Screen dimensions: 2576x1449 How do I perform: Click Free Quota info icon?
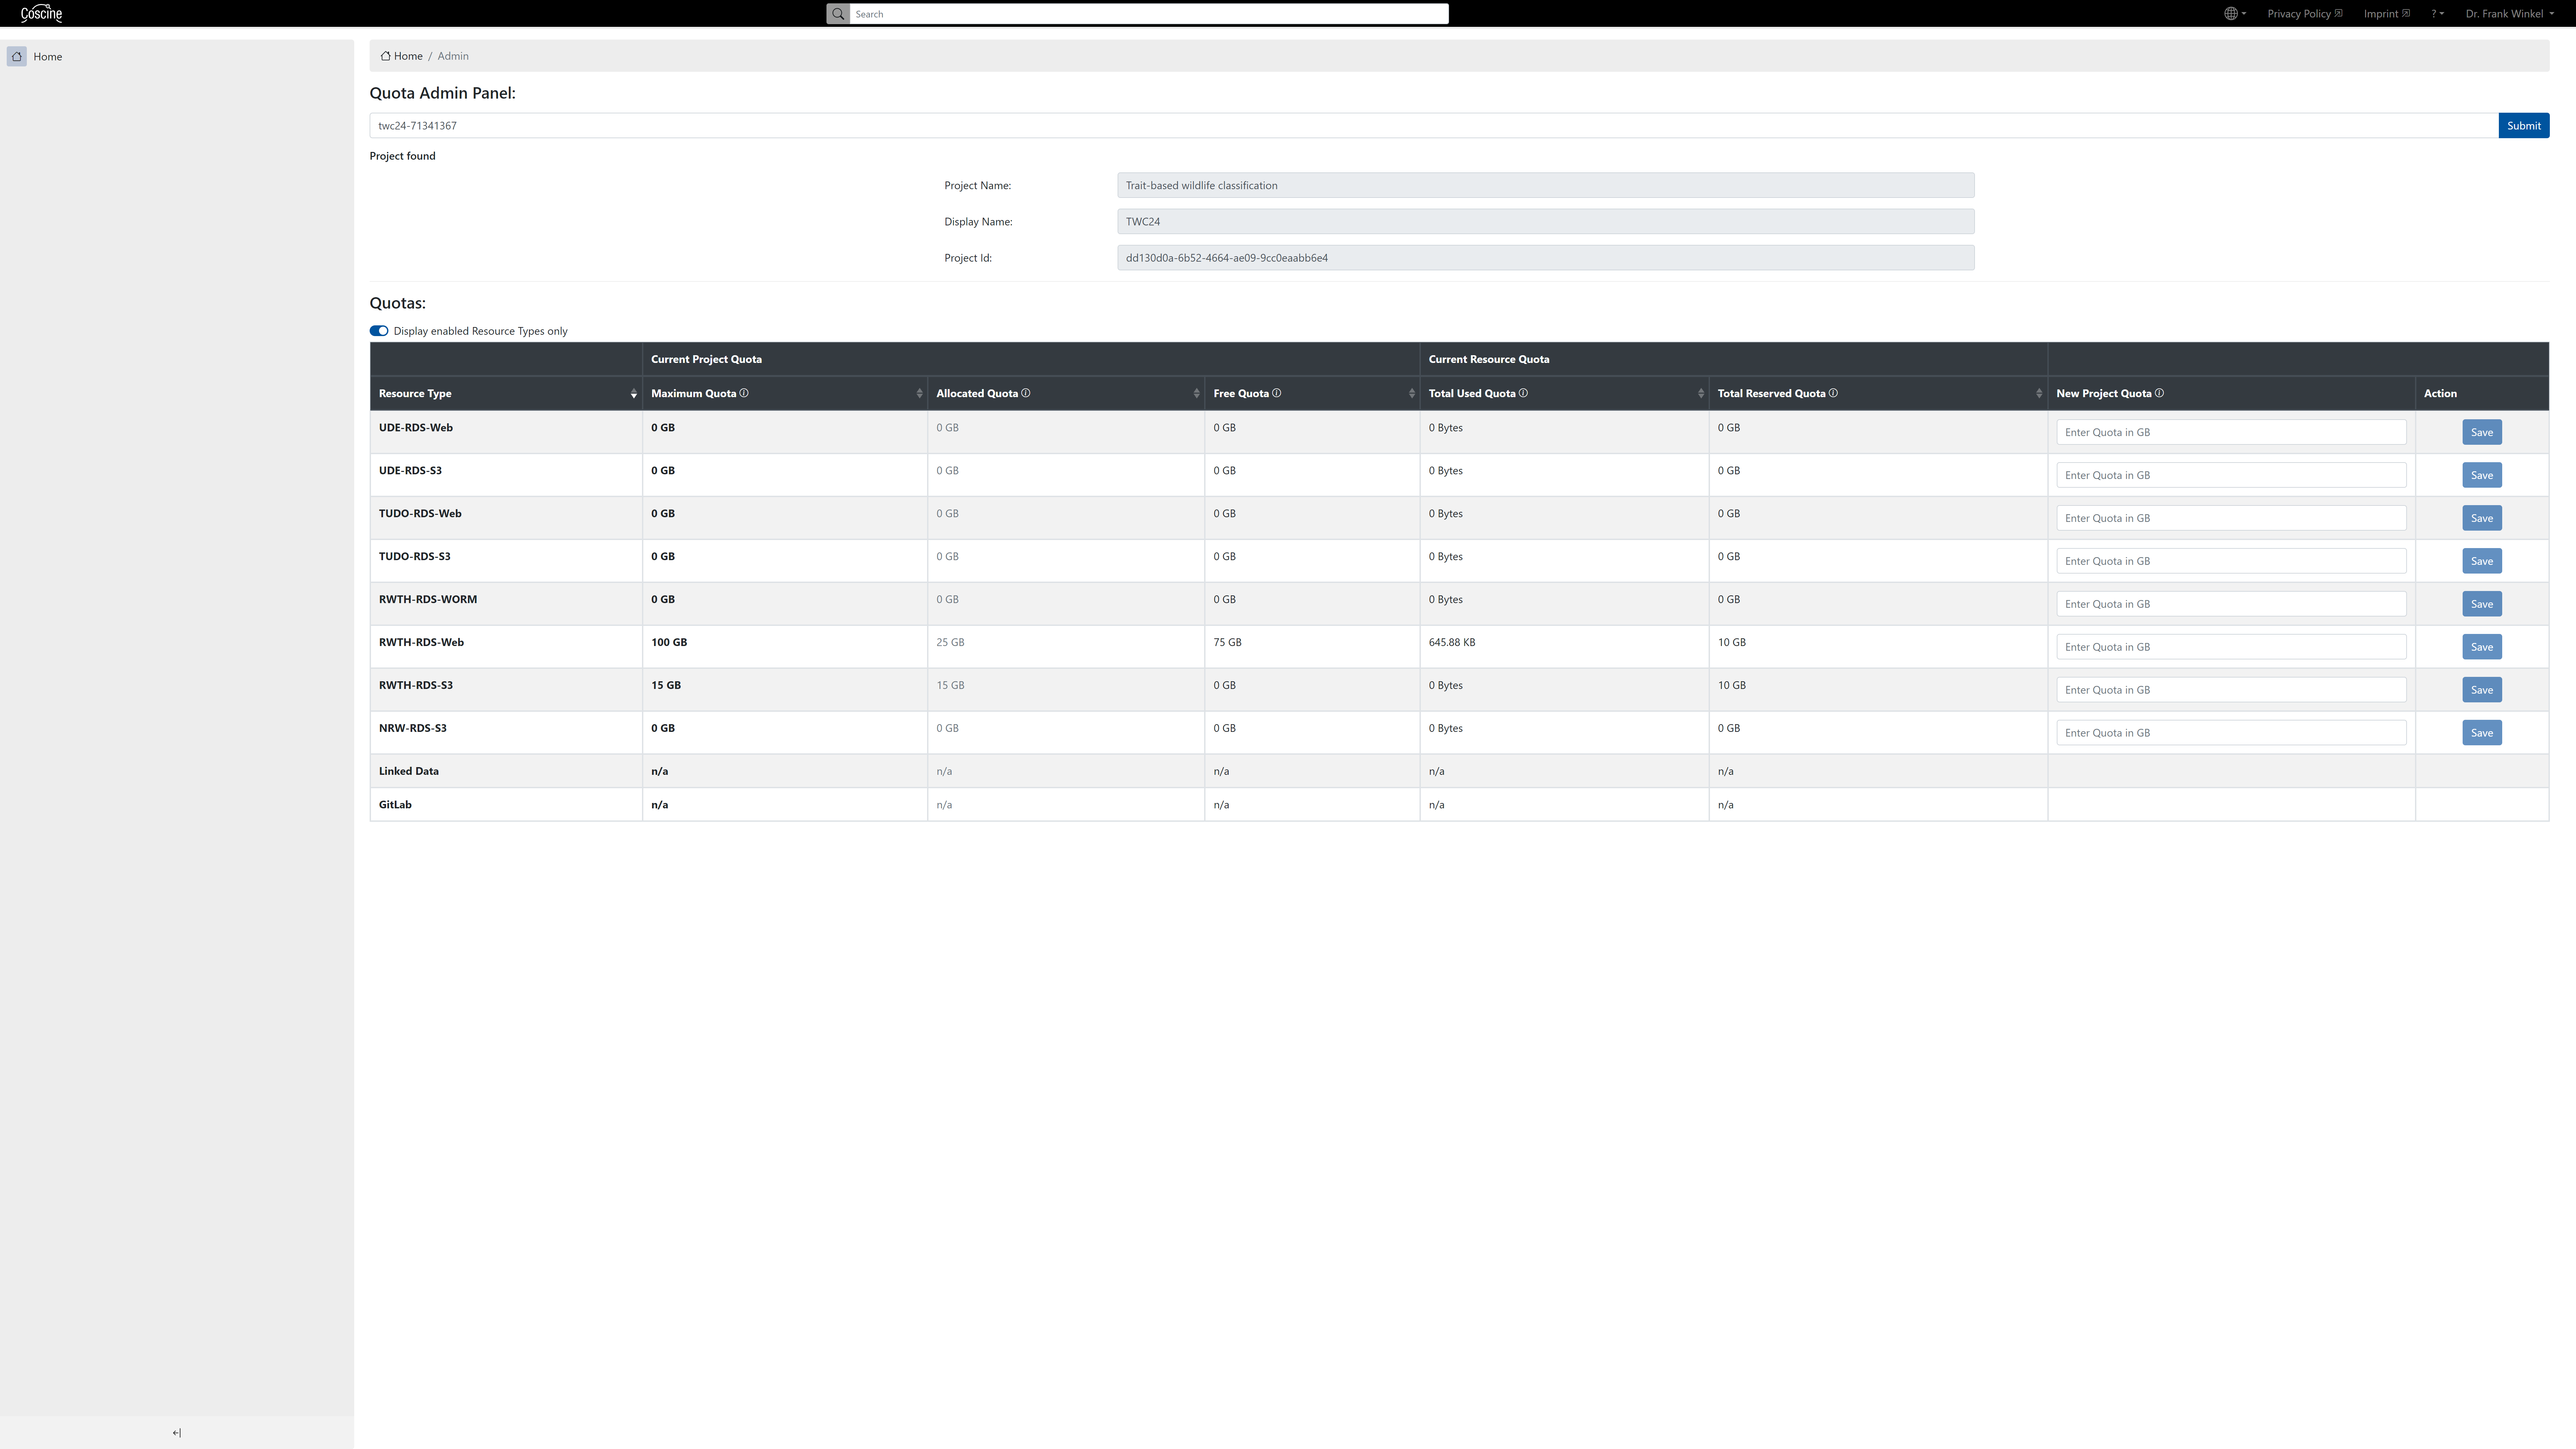[x=1277, y=393]
